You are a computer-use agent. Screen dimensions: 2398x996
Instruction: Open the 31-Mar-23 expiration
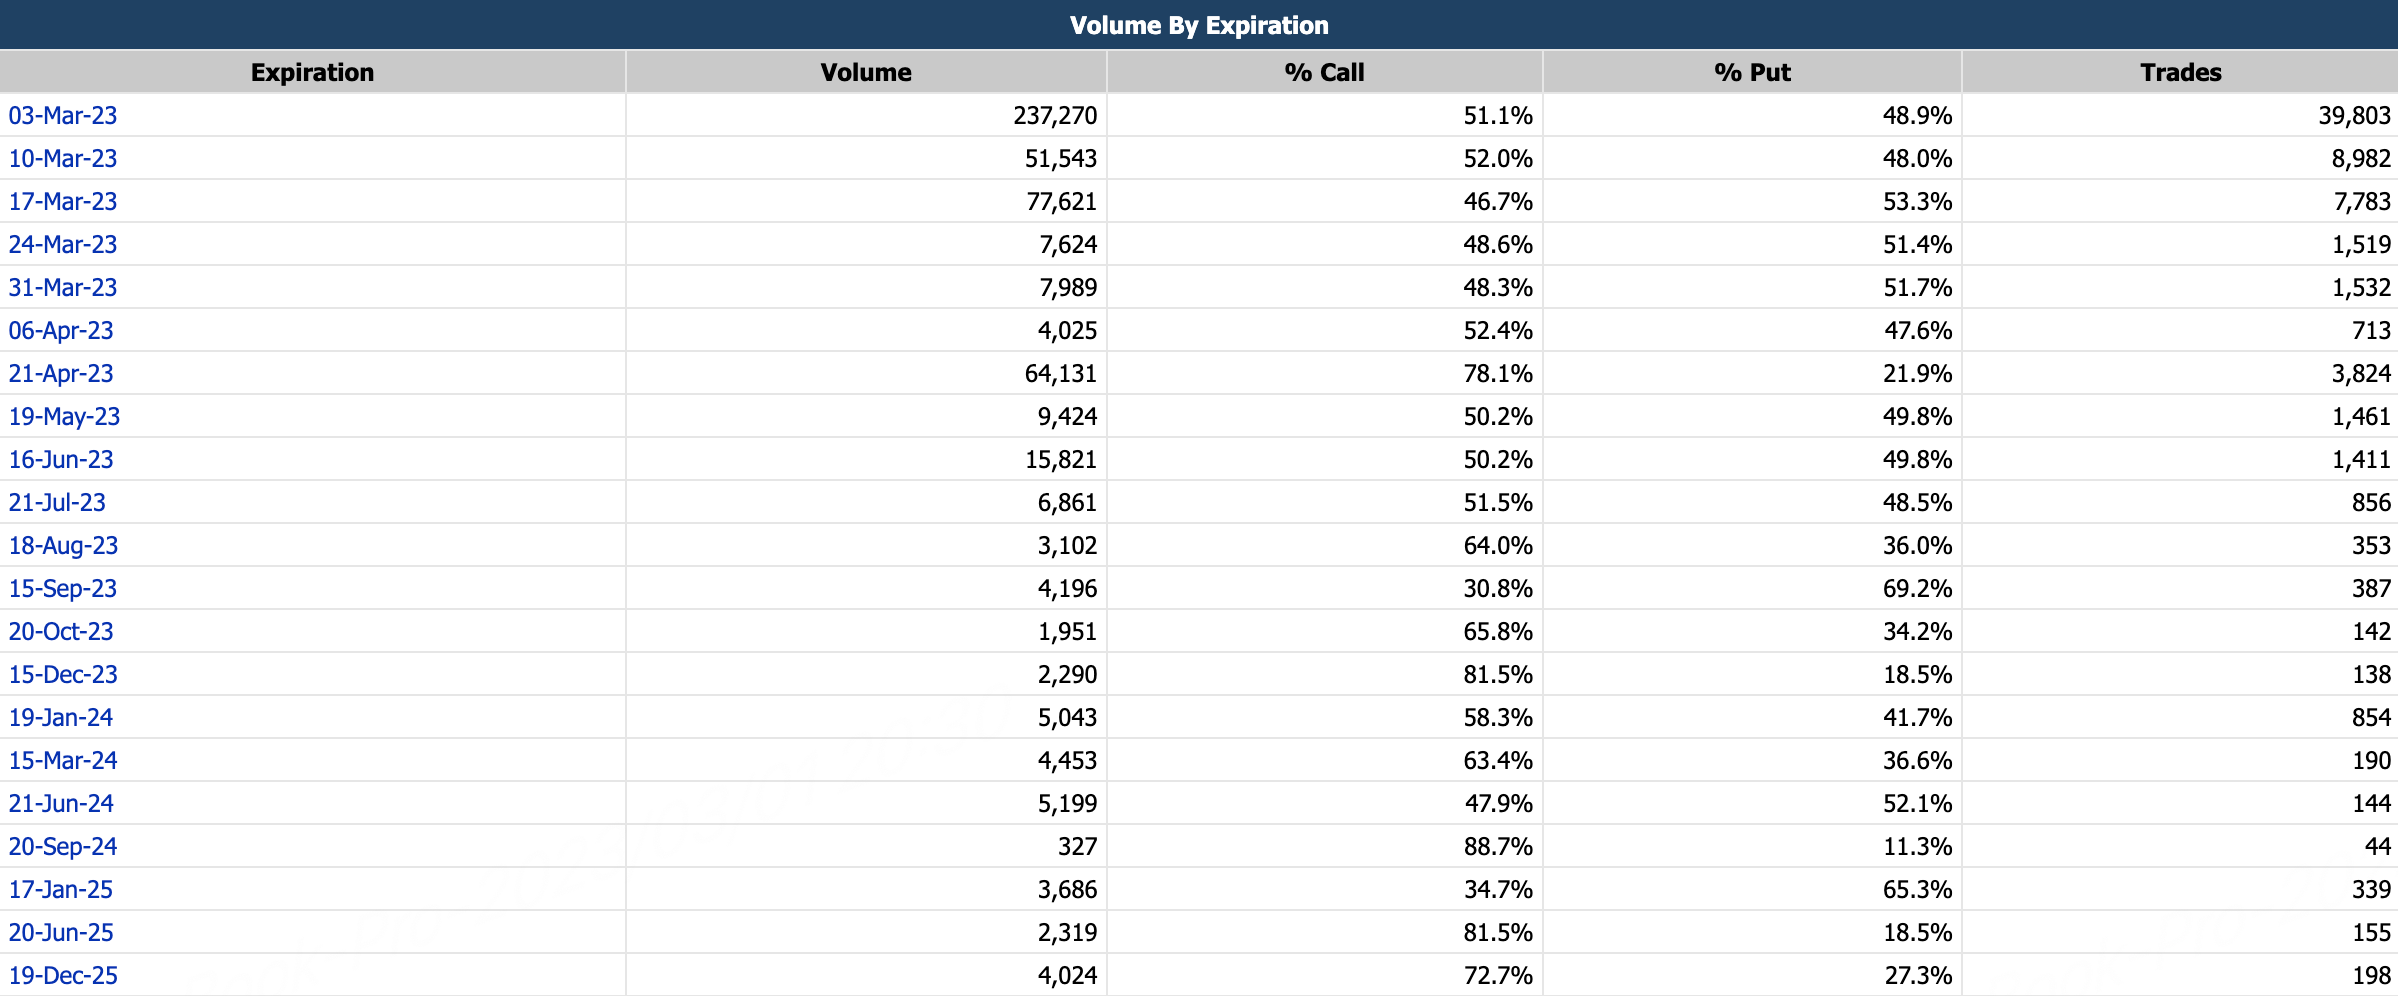point(63,288)
